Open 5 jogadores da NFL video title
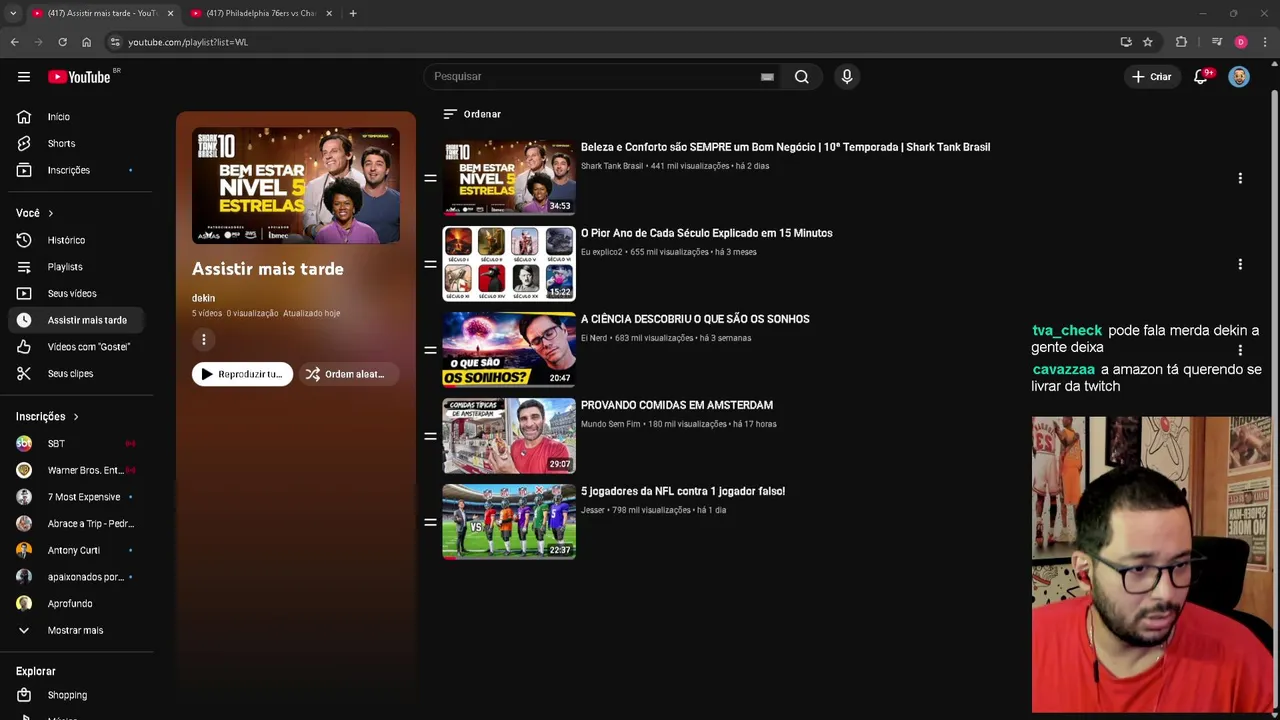The image size is (1280, 720). point(683,491)
